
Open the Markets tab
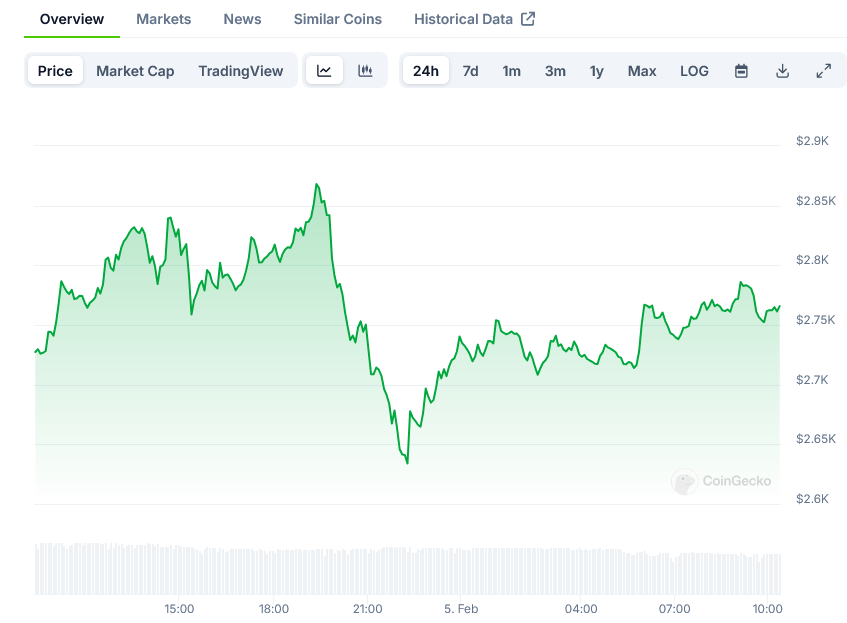tap(163, 19)
